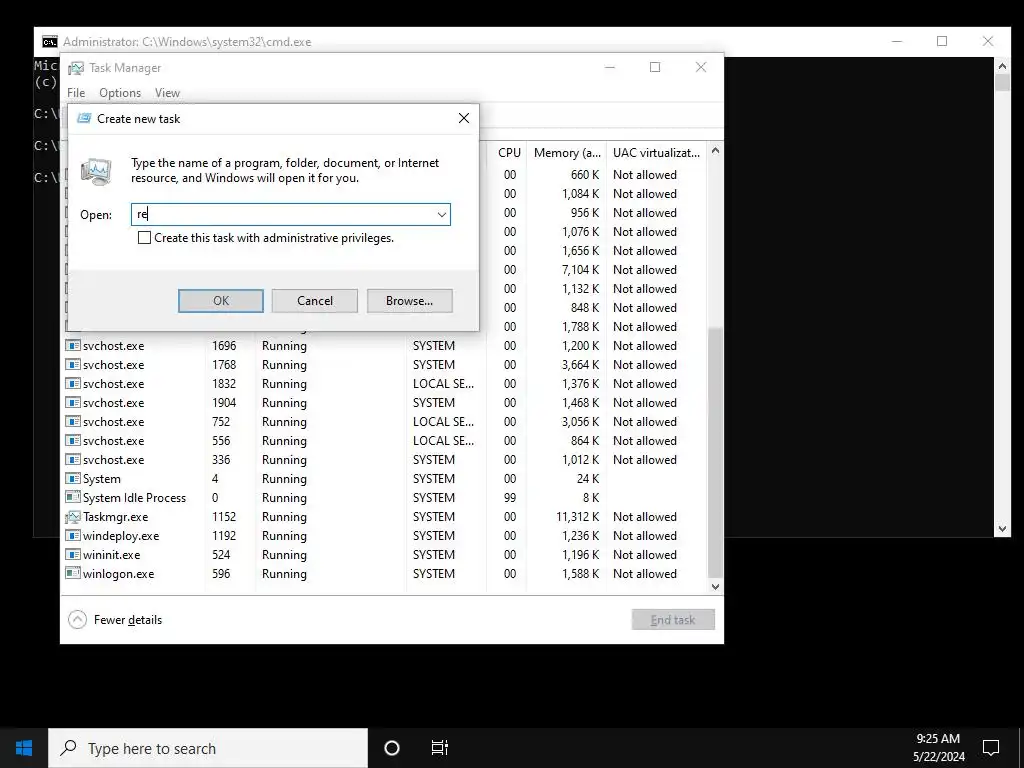The width and height of the screenshot is (1024, 768).
Task: Click the Run dialog monitor graphic icon
Action: [x=97, y=171]
